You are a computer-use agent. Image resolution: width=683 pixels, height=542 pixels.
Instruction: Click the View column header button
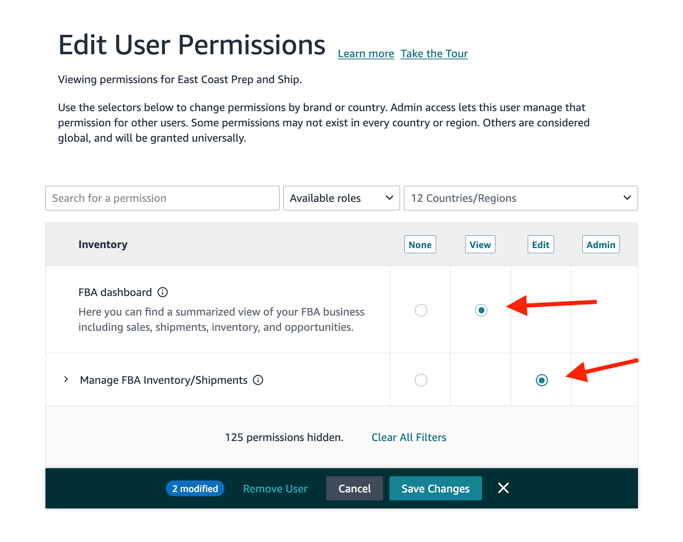tap(480, 244)
